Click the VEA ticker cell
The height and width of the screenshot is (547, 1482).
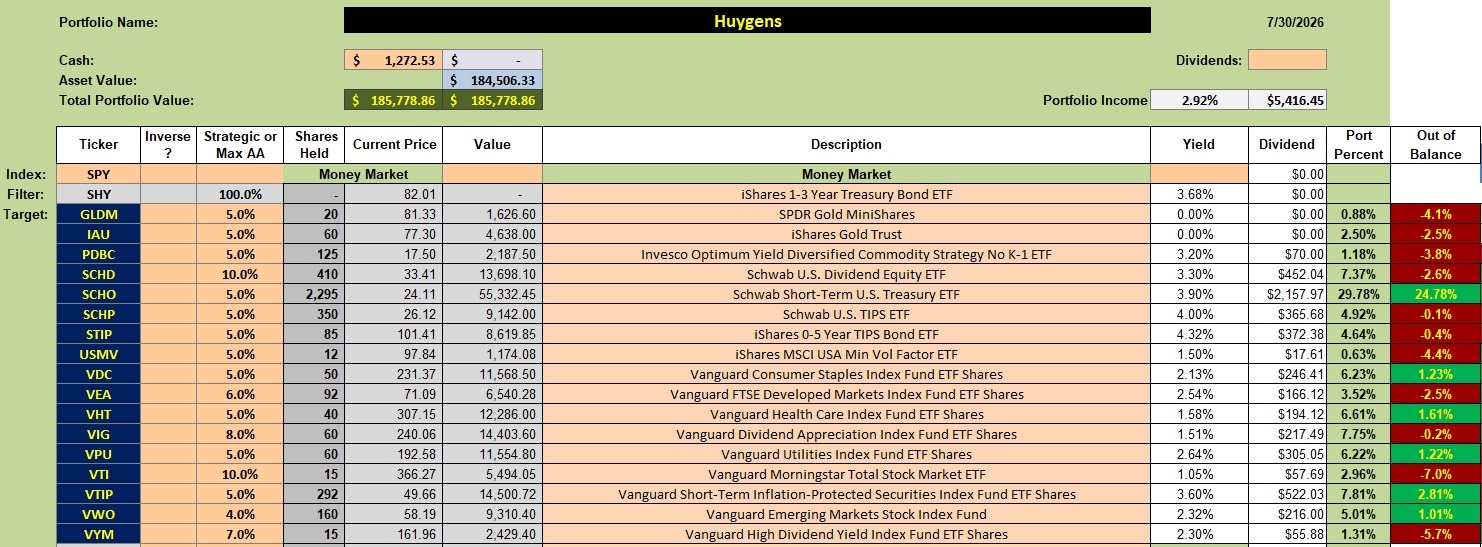coord(98,394)
